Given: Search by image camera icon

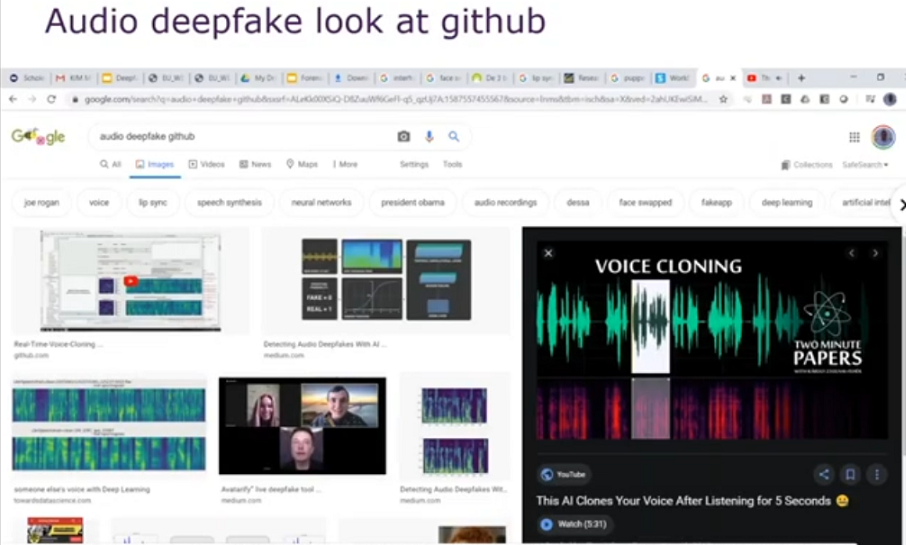Looking at the screenshot, I should pyautogui.click(x=403, y=136).
